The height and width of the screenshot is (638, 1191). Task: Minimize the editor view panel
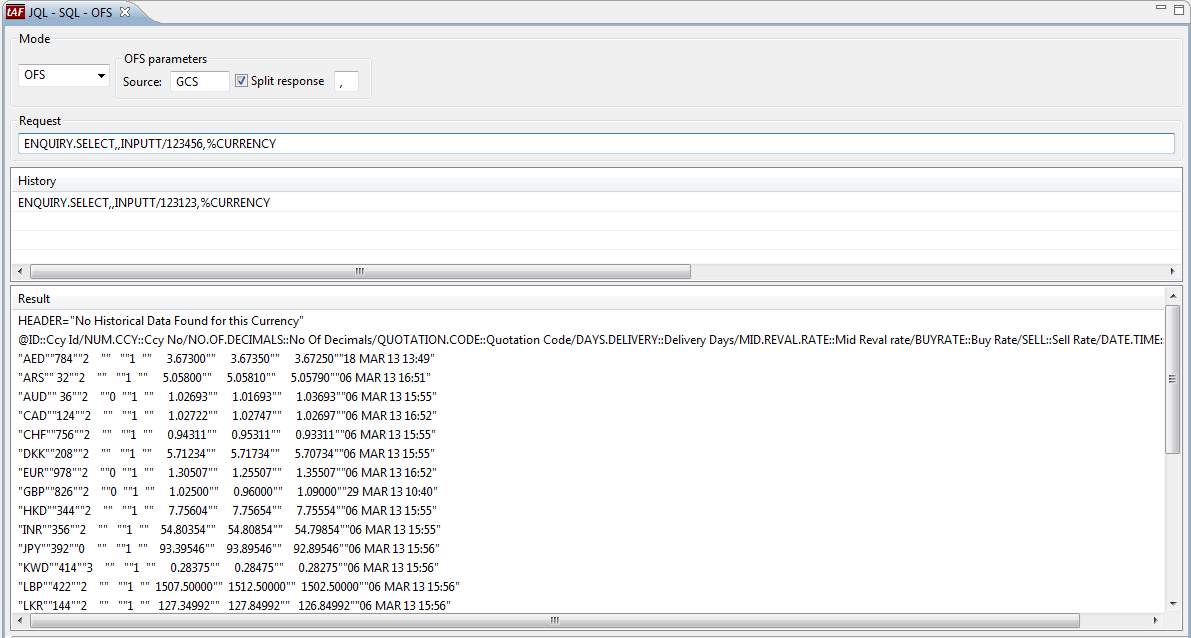coord(1161,9)
